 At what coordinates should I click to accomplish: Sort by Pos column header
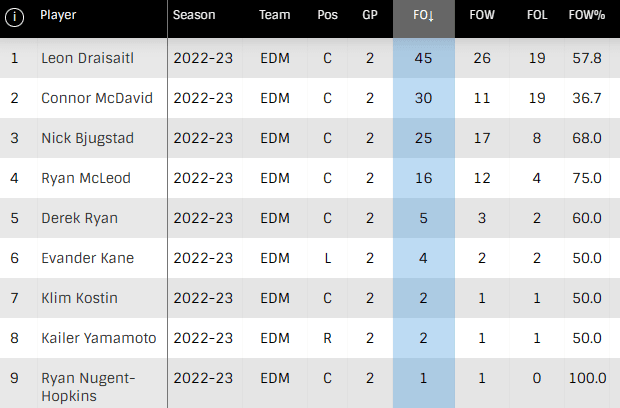(327, 16)
